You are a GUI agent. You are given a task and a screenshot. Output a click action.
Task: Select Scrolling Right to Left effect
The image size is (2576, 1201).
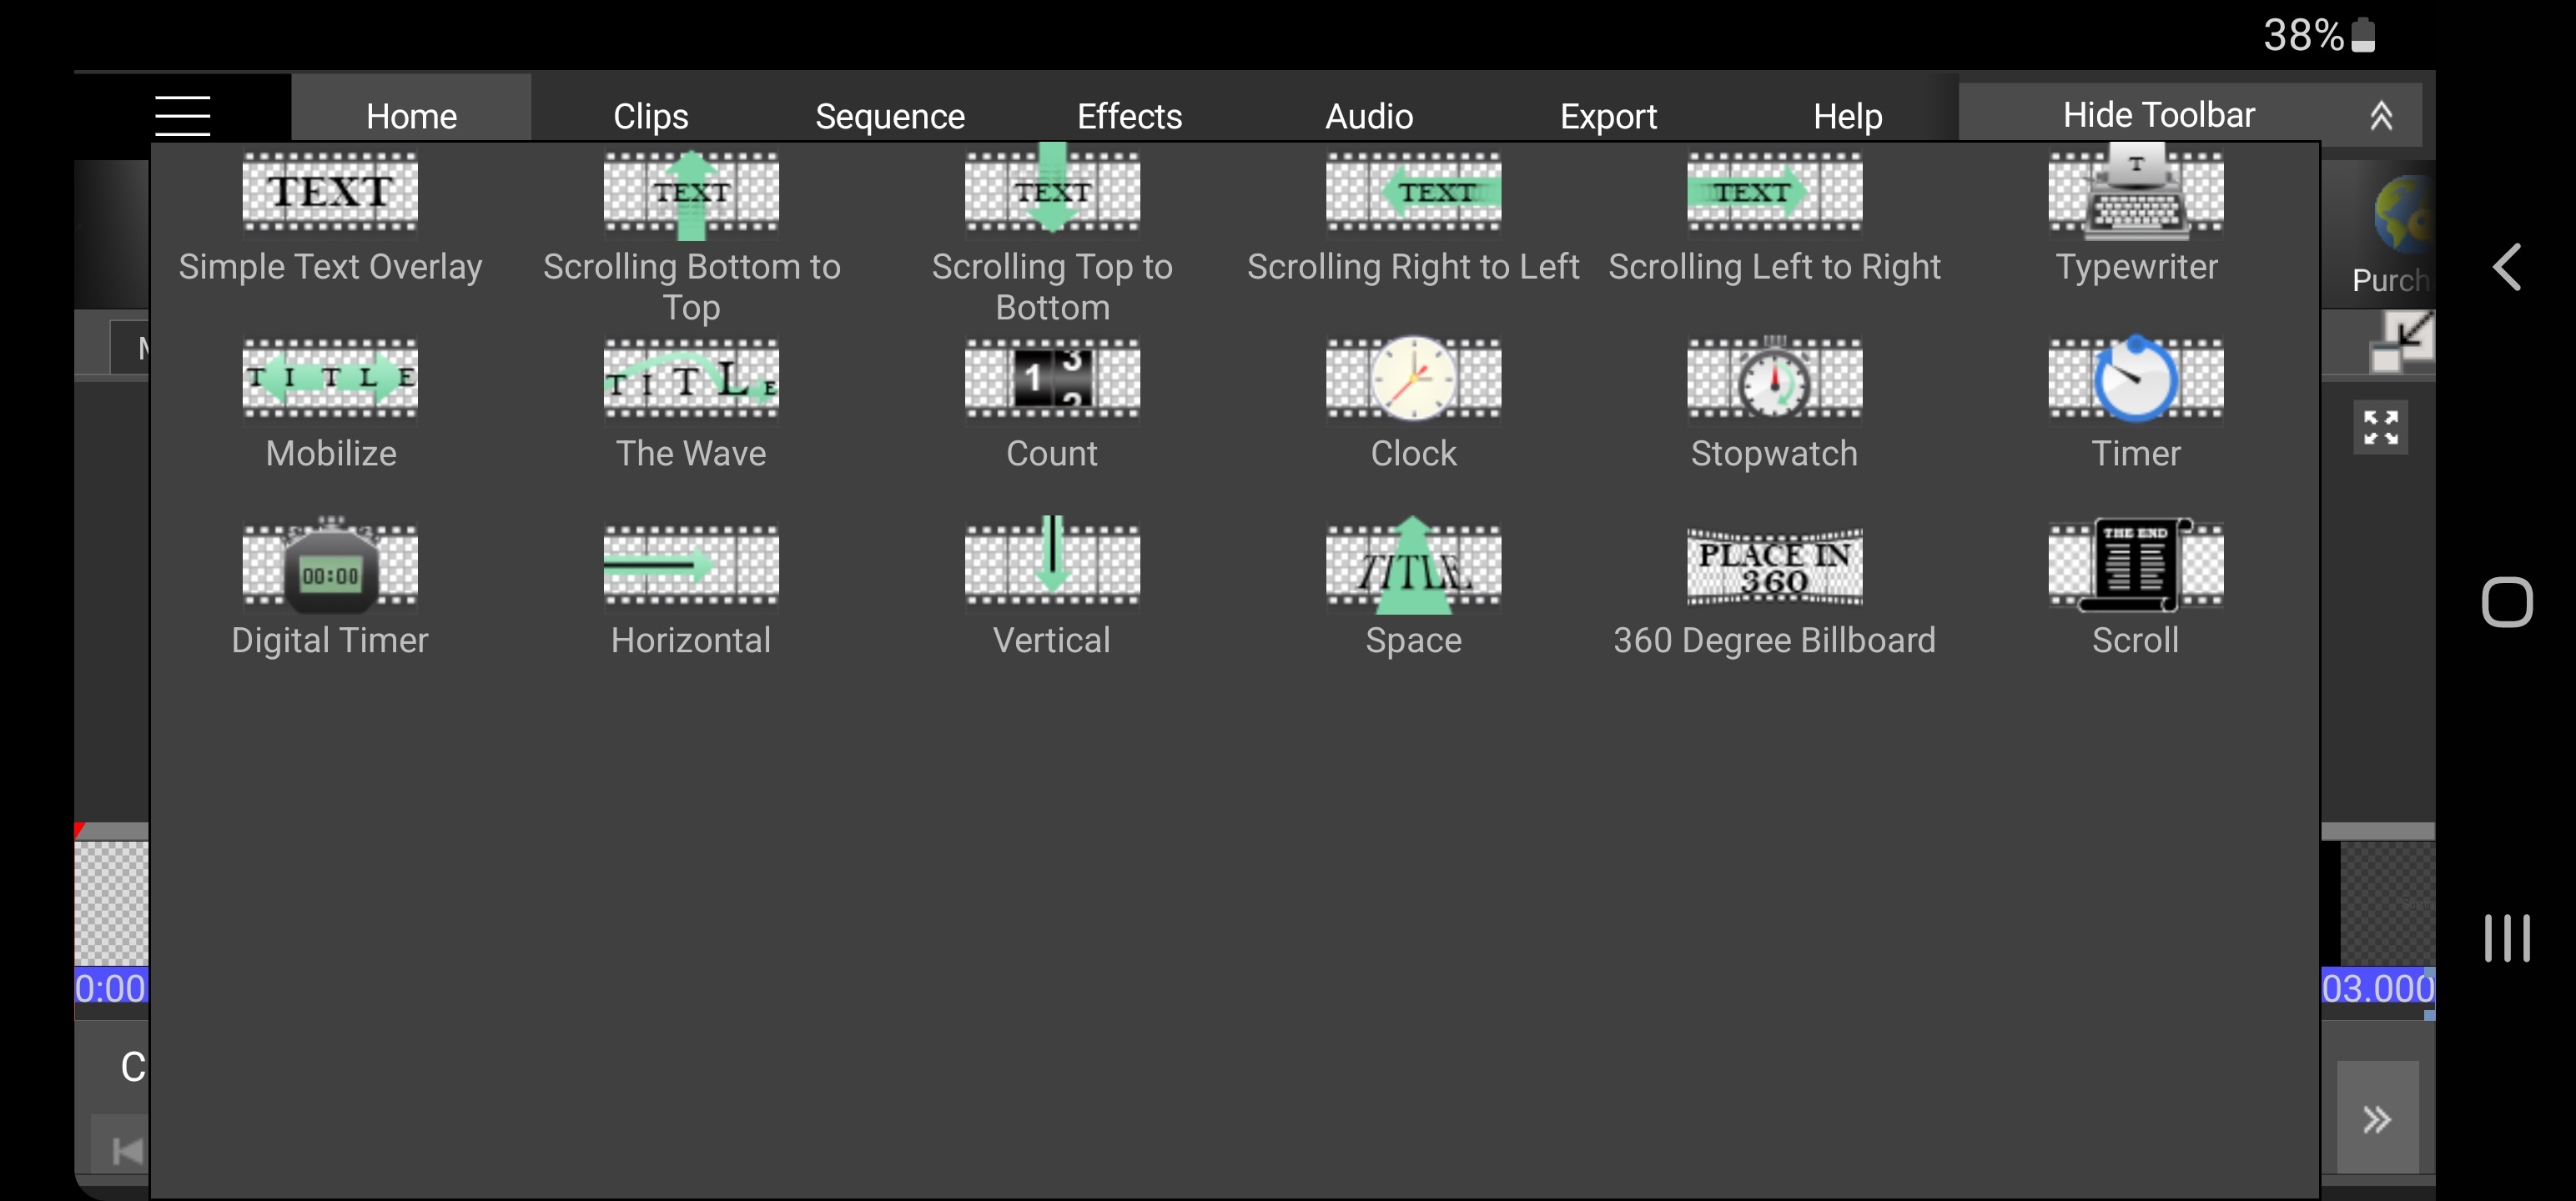(x=1413, y=217)
